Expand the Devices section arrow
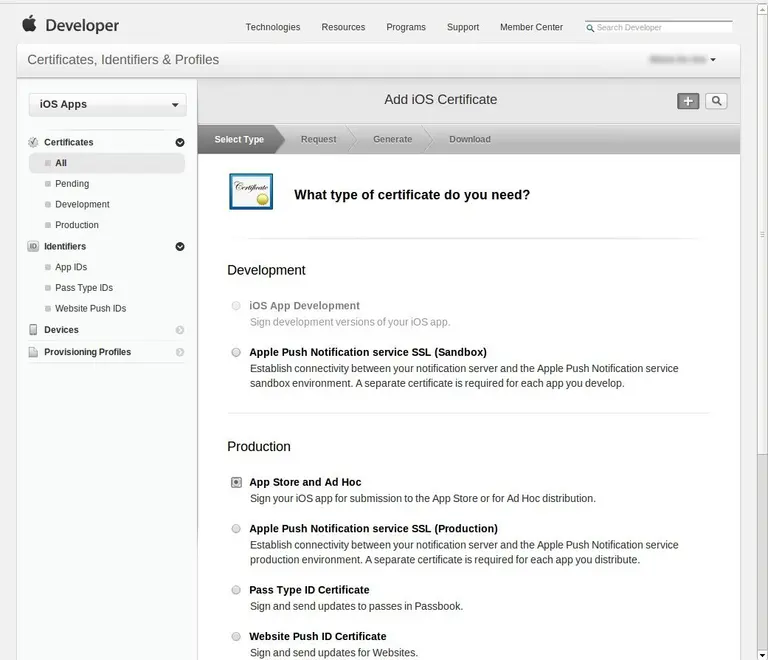The height and width of the screenshot is (660, 768). click(180, 330)
